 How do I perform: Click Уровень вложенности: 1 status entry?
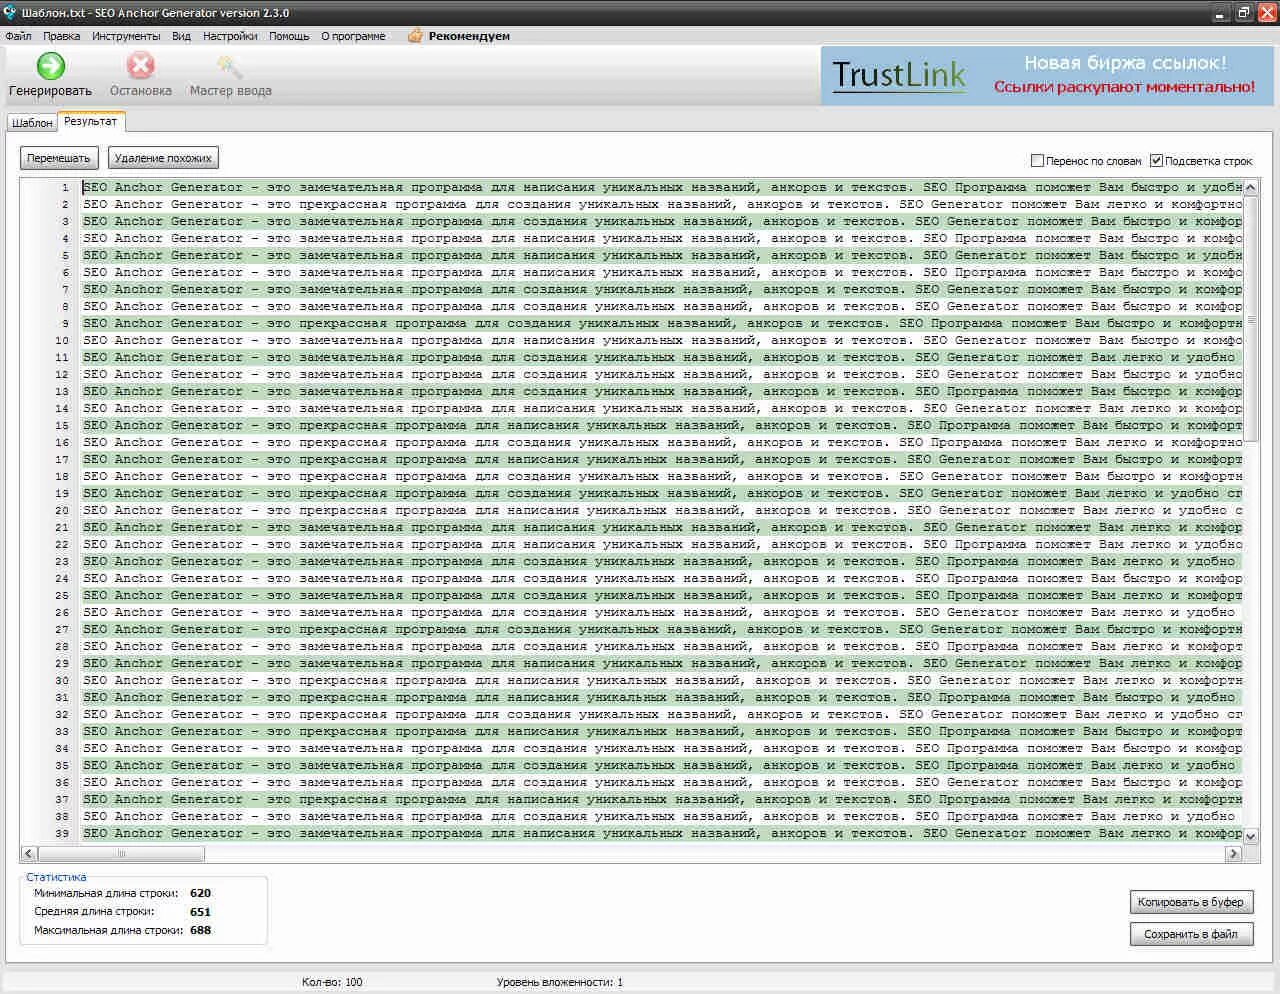[x=559, y=982]
